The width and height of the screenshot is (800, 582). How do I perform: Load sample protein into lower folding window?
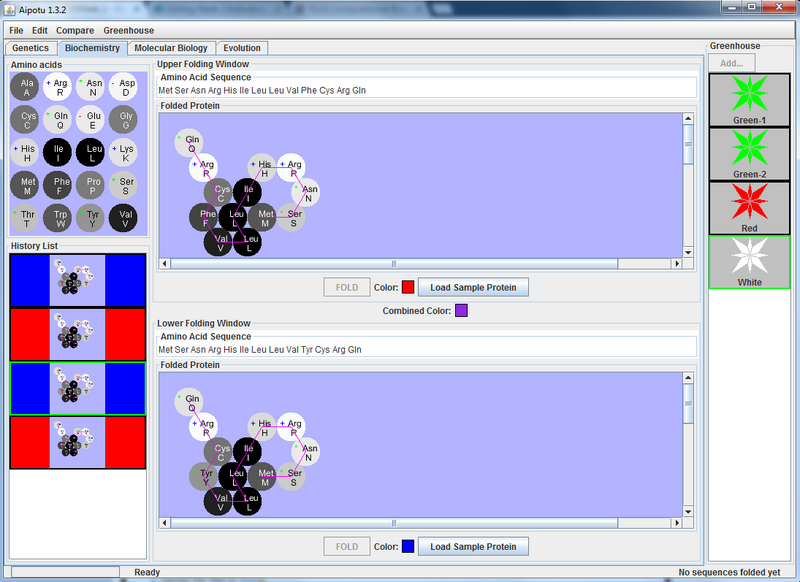(473, 546)
